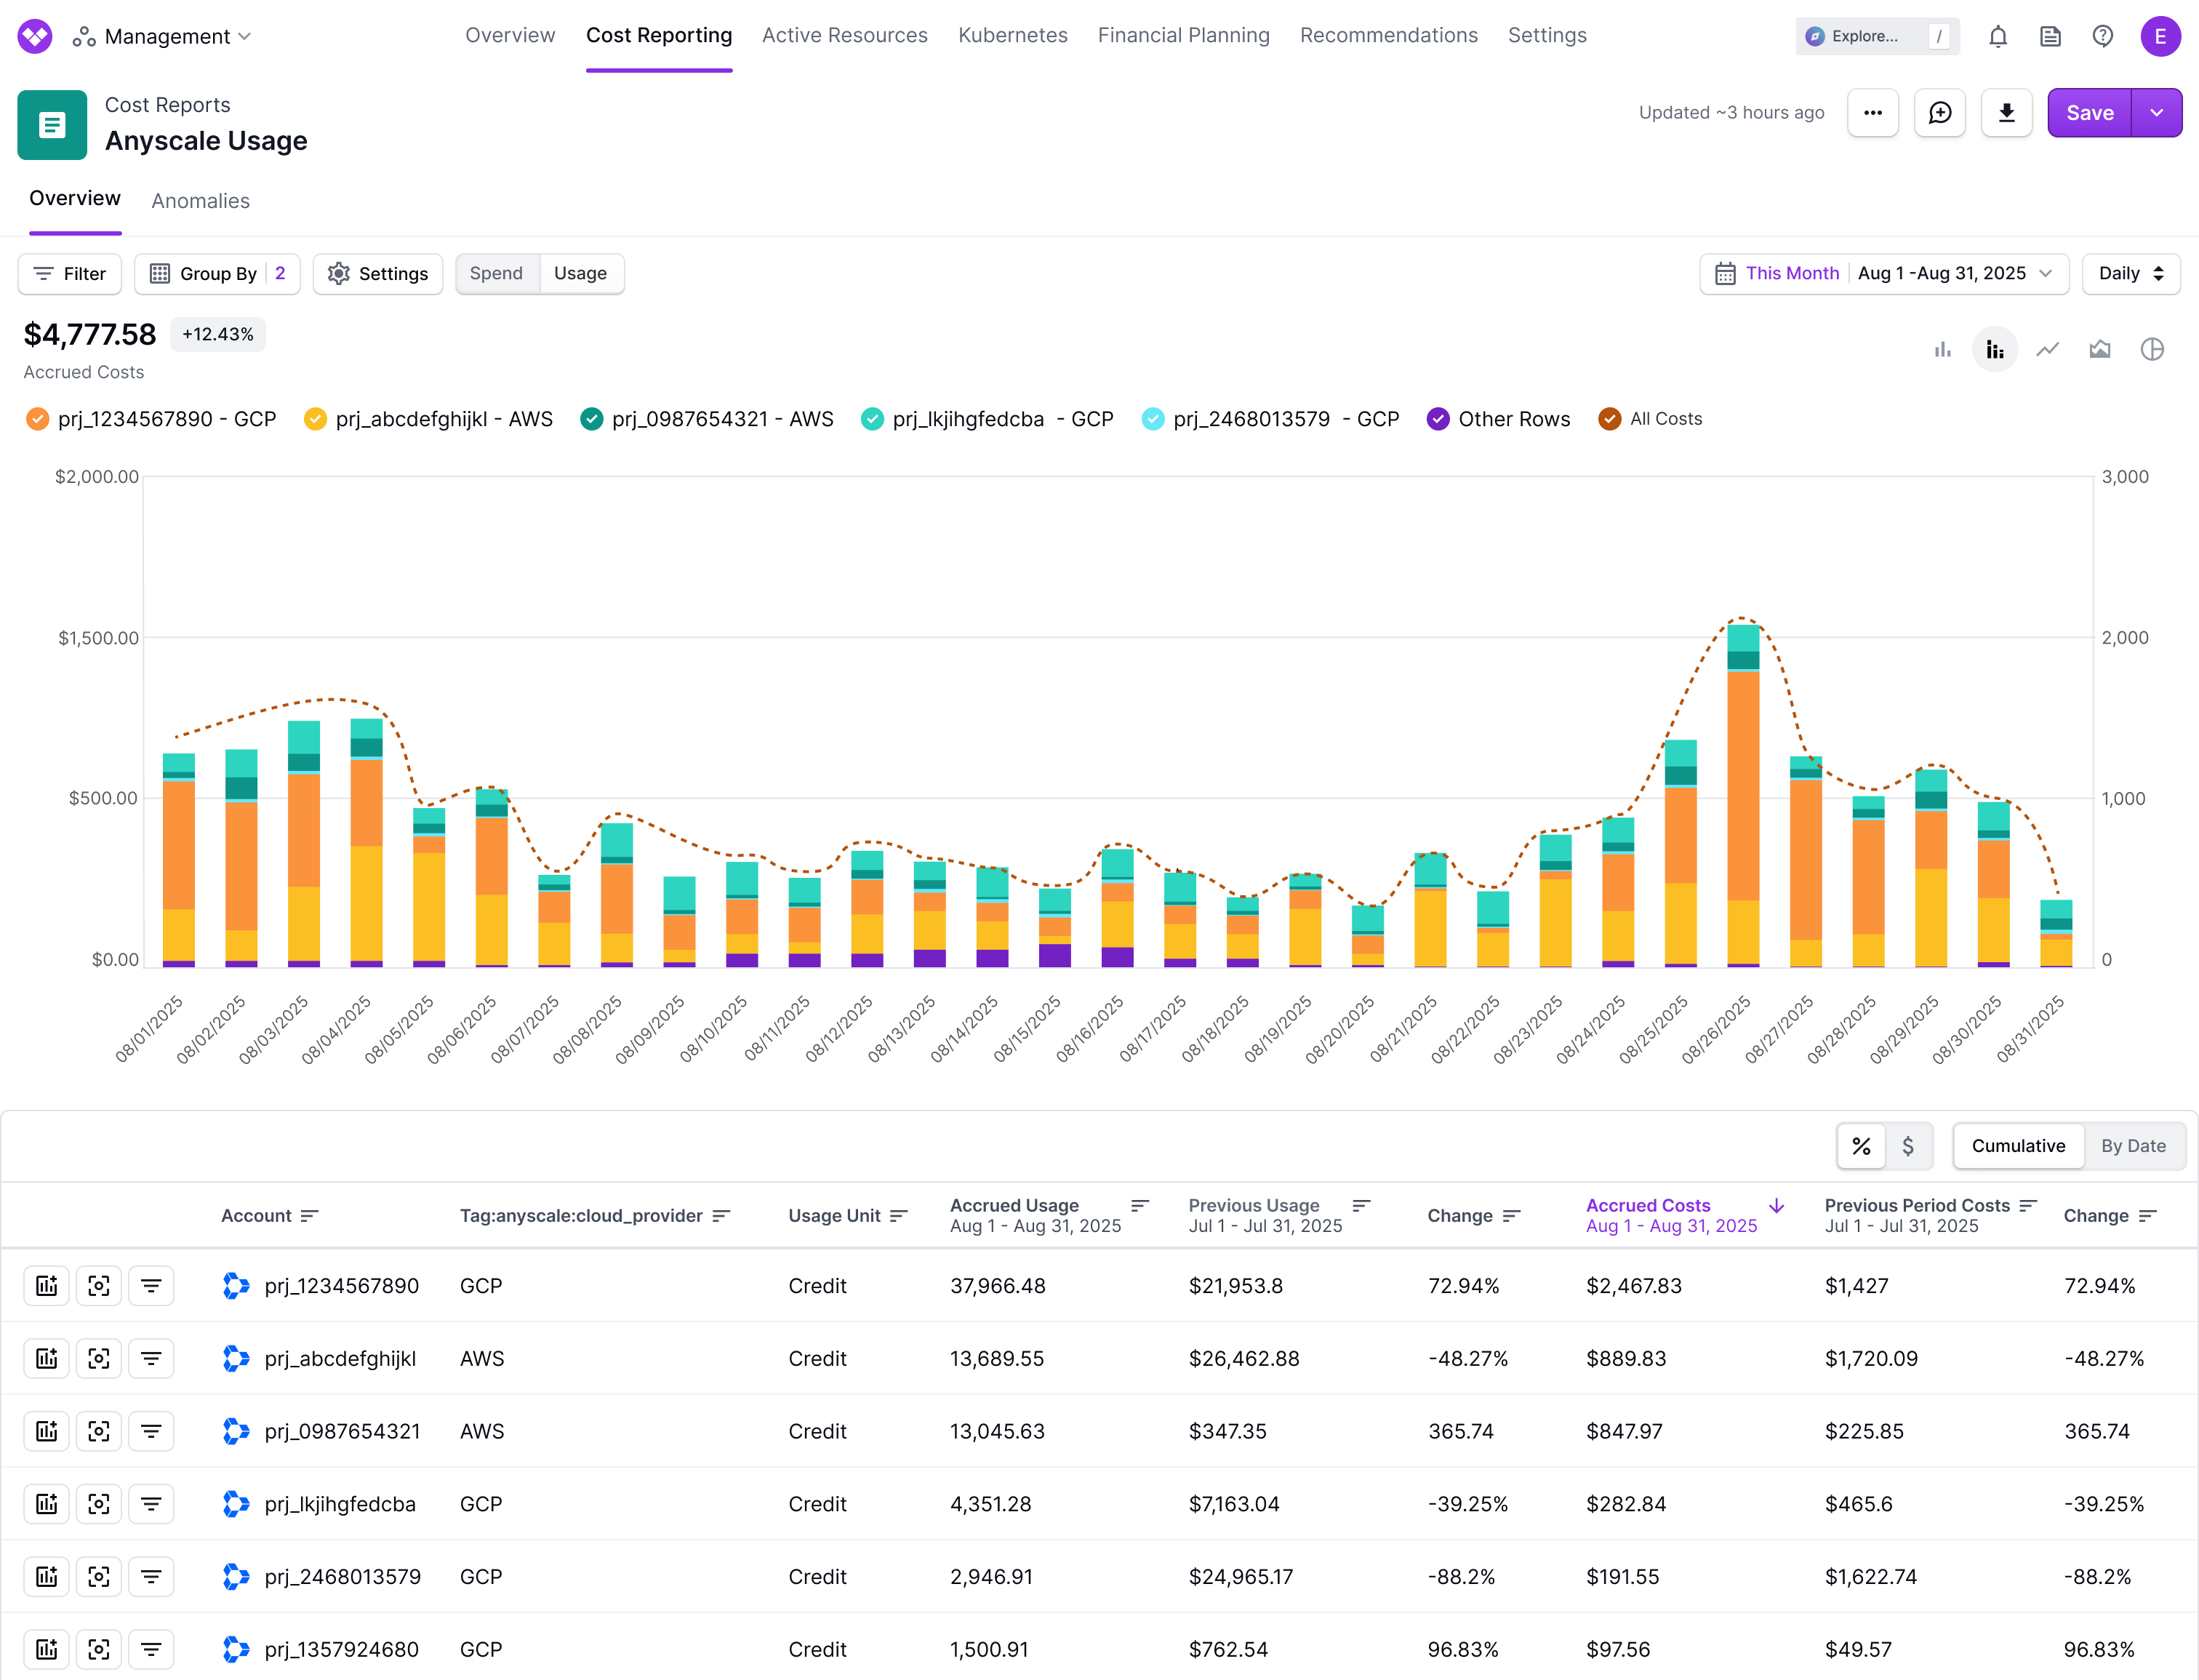Screen dimensions: 2199x1680
Task: Open the Group By button
Action: (x=217, y=274)
